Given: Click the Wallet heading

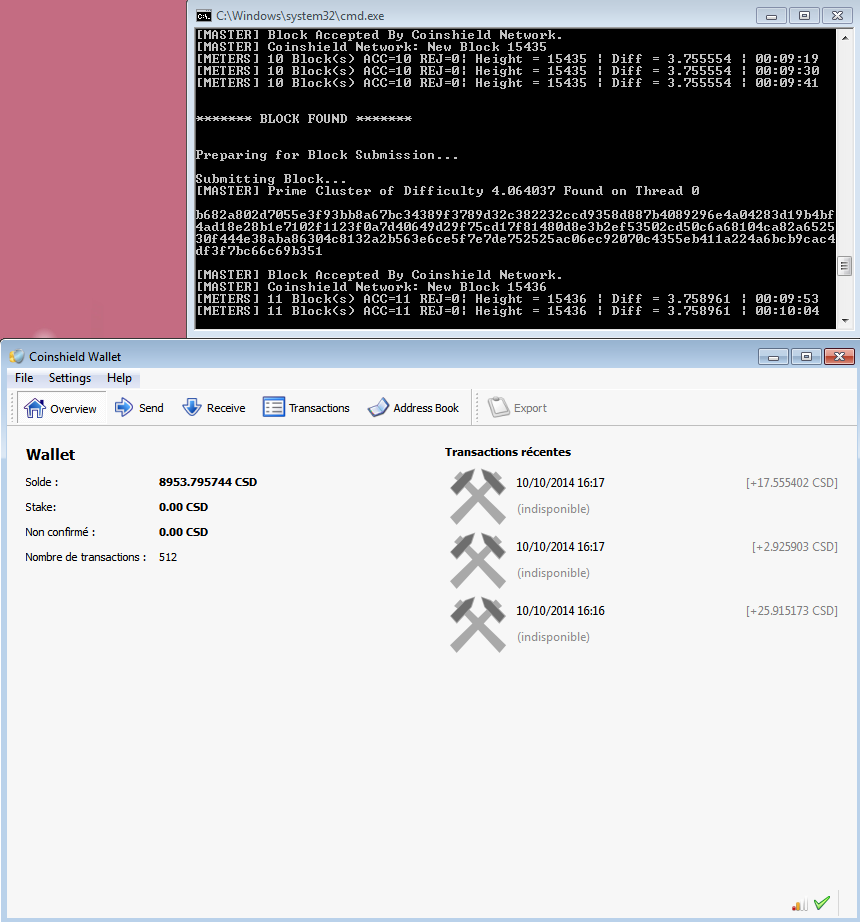Looking at the screenshot, I should click(51, 455).
